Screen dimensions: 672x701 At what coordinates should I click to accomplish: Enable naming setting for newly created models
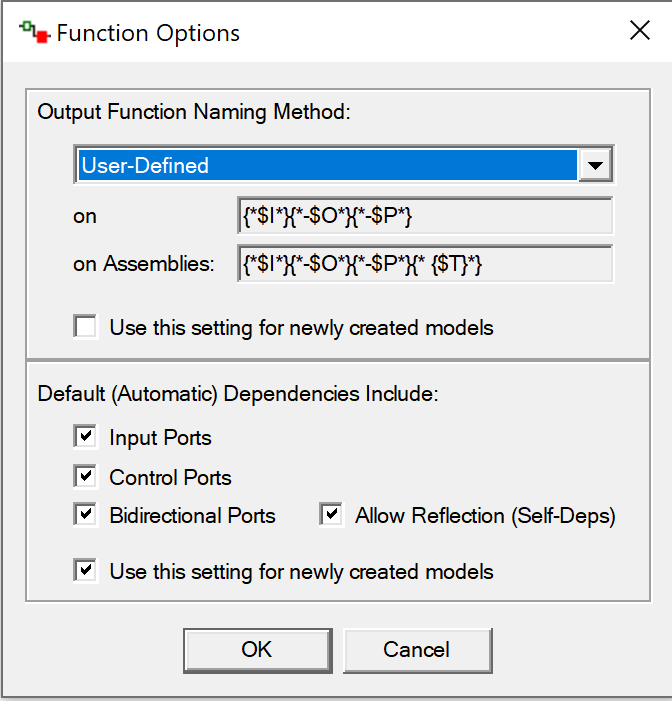click(85, 327)
